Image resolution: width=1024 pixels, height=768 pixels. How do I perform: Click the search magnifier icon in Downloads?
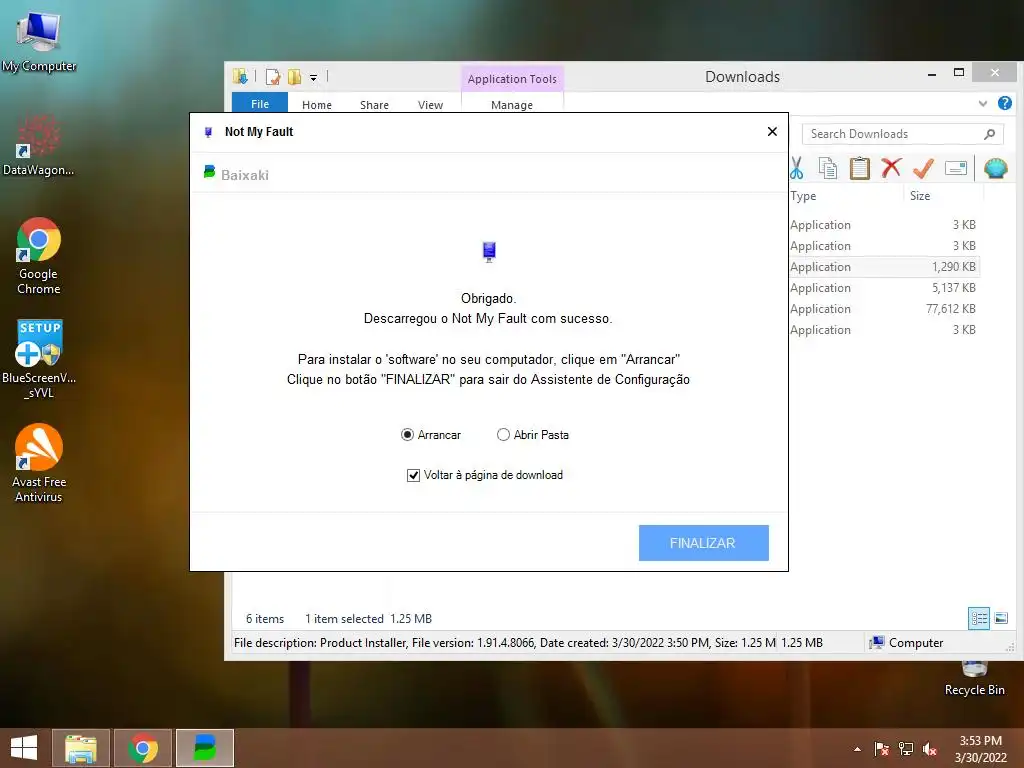click(x=989, y=134)
